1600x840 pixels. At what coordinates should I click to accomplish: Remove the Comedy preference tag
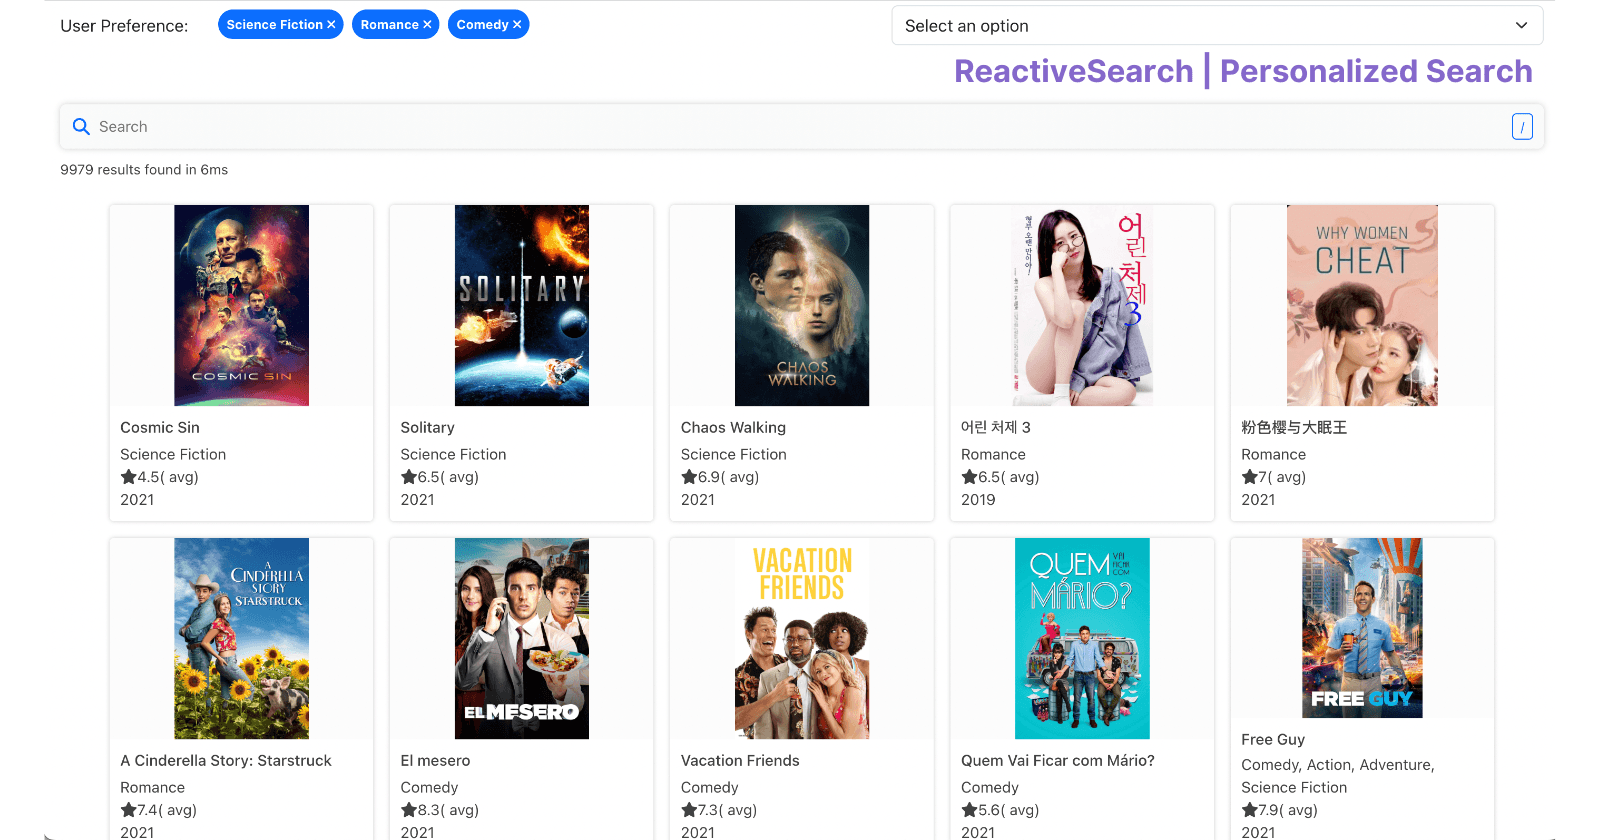click(x=517, y=25)
